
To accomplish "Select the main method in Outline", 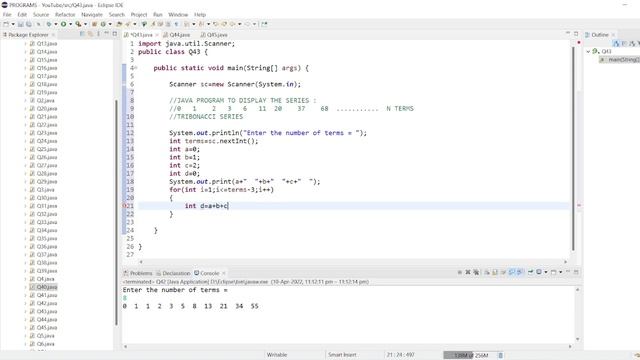I will (620, 60).
